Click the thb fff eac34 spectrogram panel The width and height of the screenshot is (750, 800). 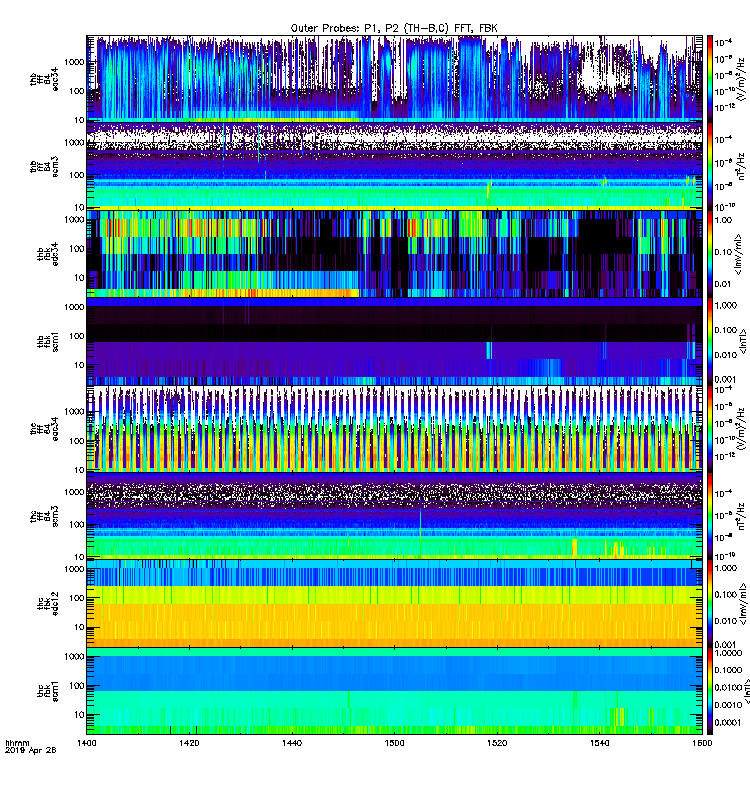(394, 79)
